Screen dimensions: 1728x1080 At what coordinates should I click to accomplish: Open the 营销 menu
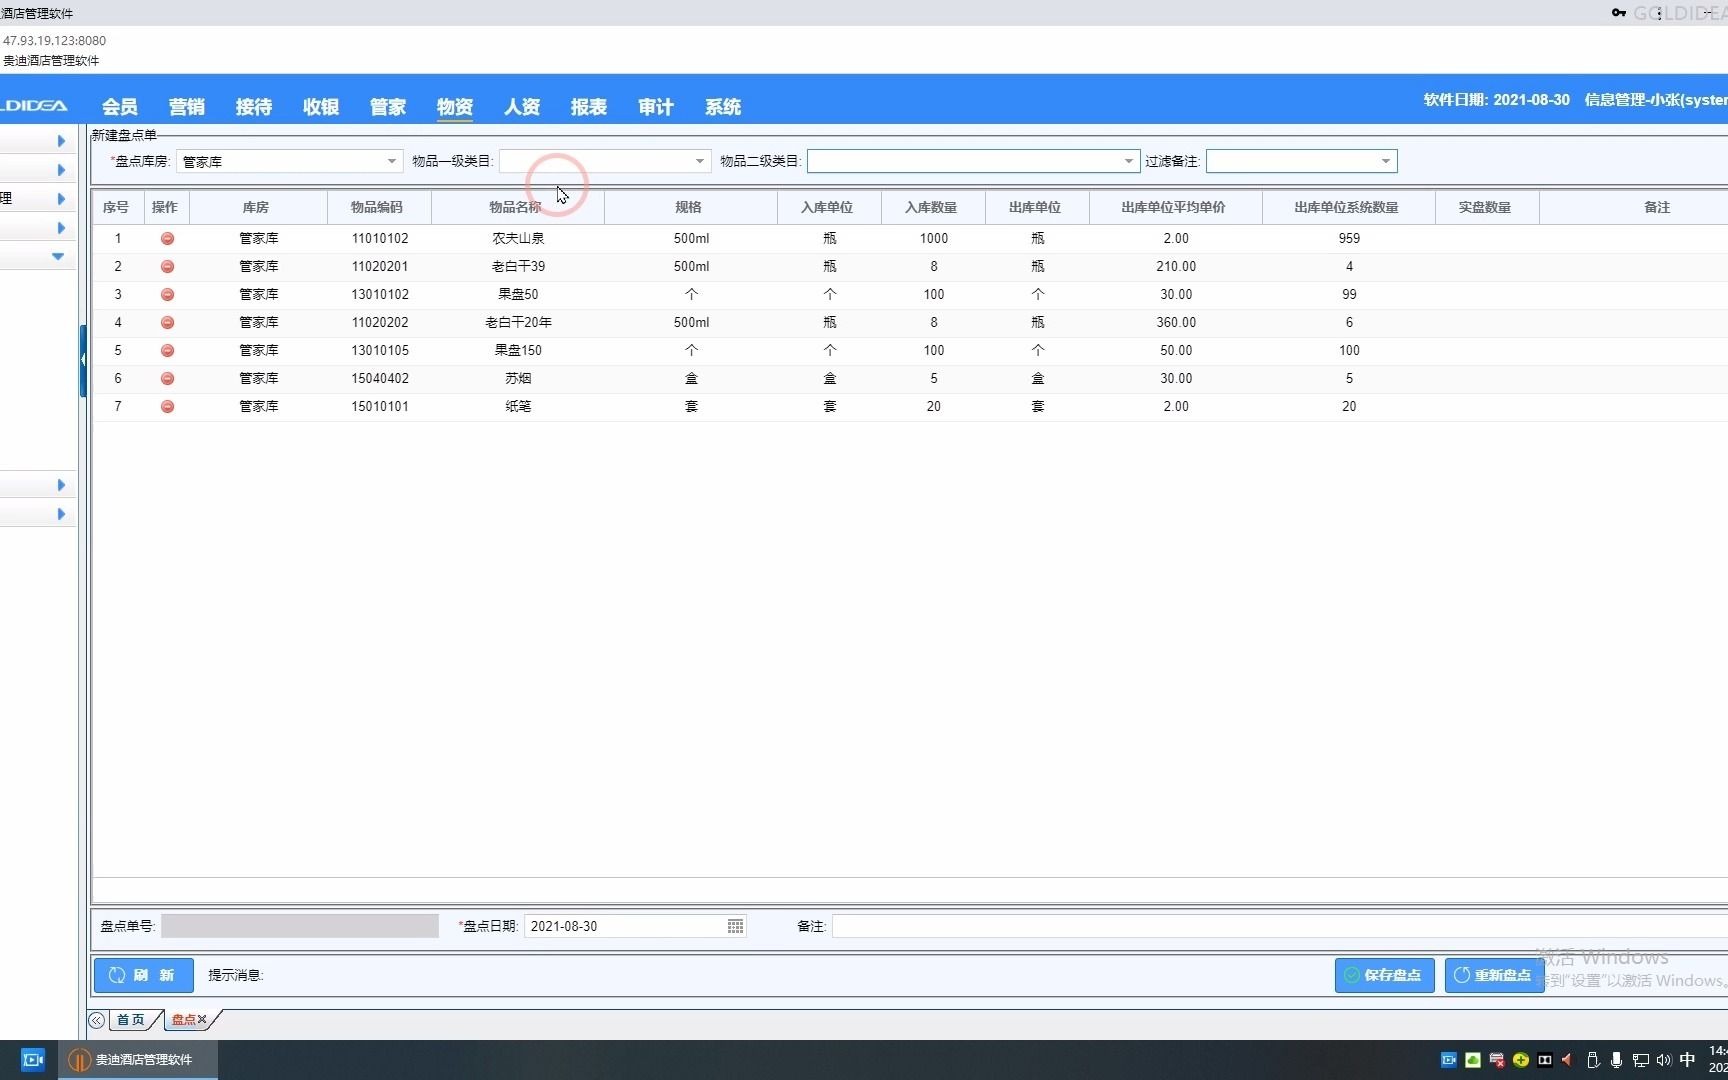pyautogui.click(x=187, y=107)
